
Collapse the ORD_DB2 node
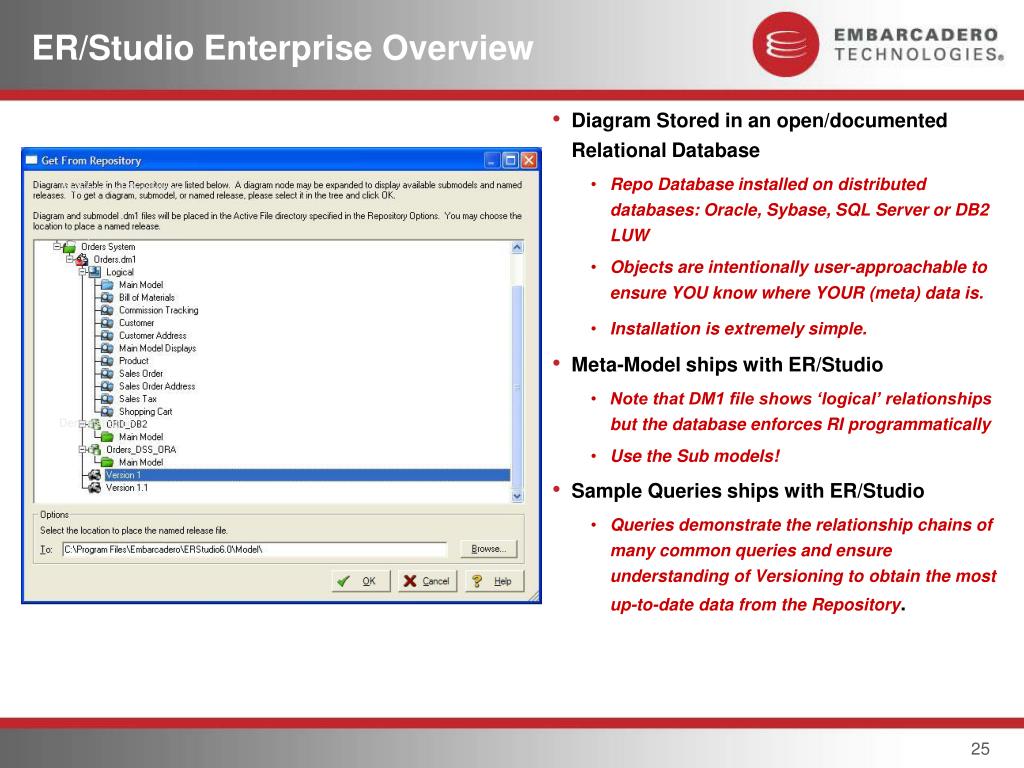point(83,424)
